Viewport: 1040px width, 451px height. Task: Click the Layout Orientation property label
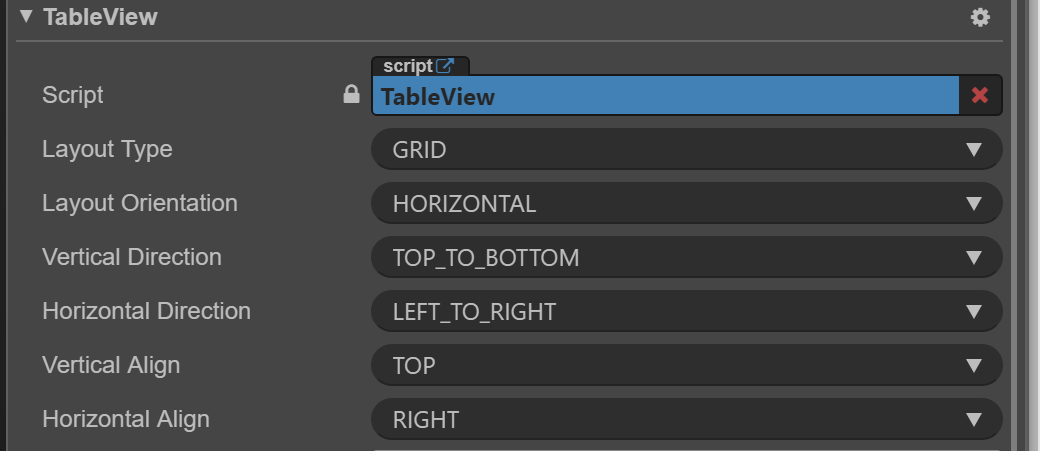140,204
